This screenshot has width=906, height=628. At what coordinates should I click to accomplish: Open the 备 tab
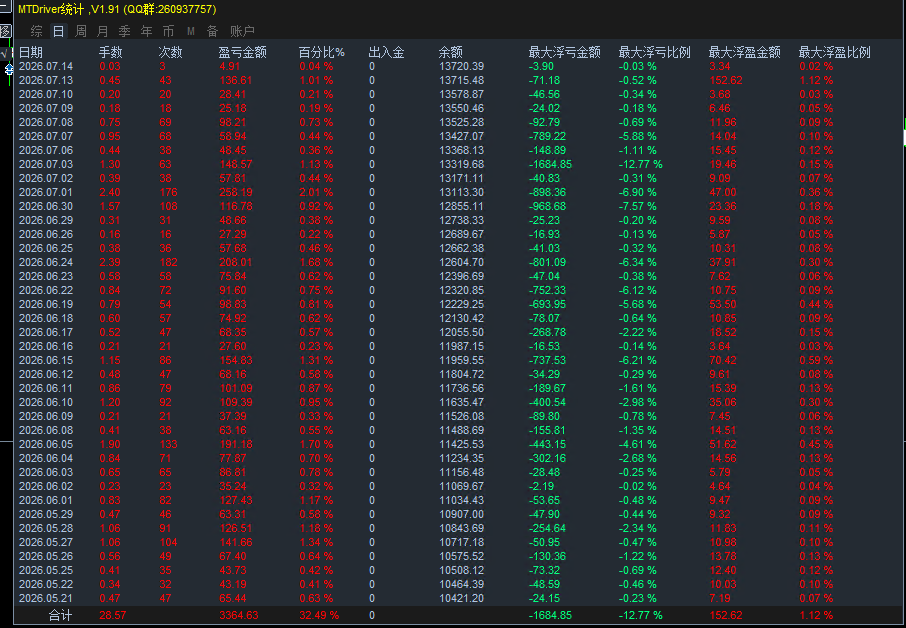tap(212, 31)
